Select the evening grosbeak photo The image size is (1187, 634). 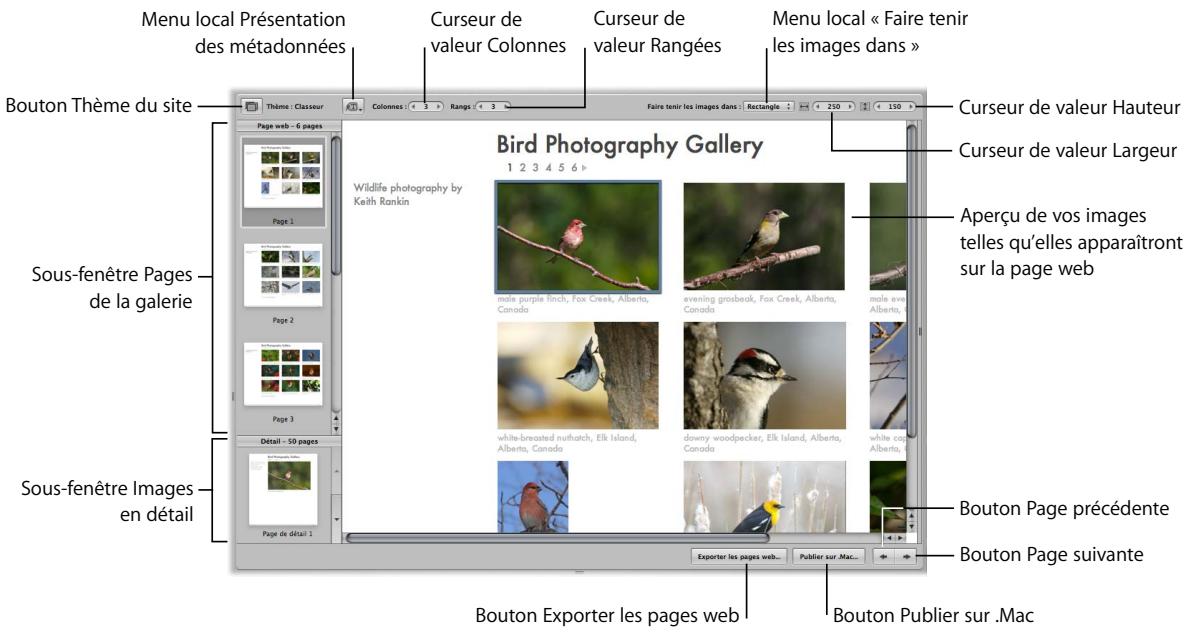click(764, 236)
